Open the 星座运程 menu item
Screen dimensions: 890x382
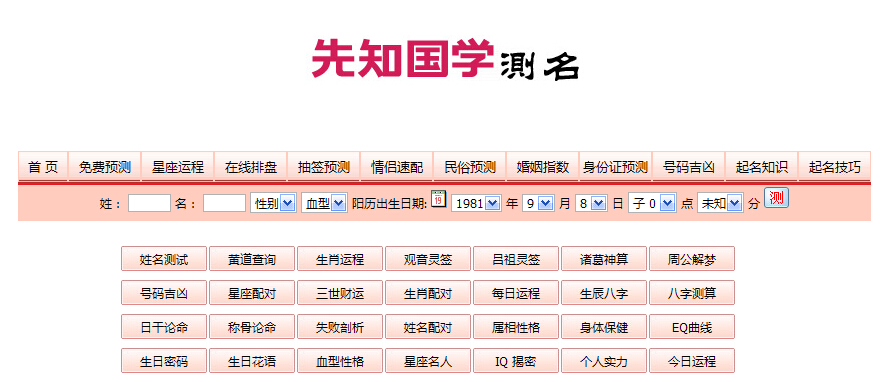(x=178, y=167)
